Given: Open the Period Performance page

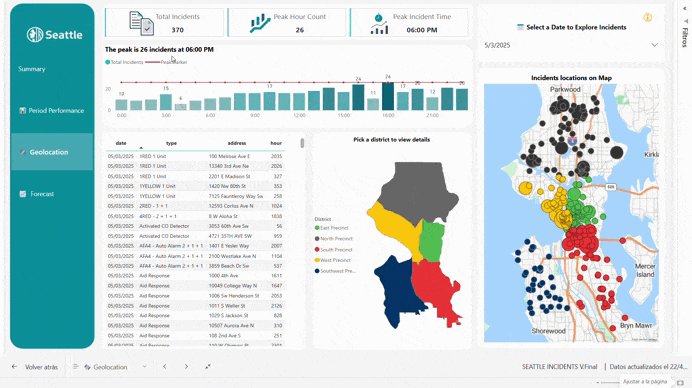Looking at the screenshot, I should pos(56,110).
